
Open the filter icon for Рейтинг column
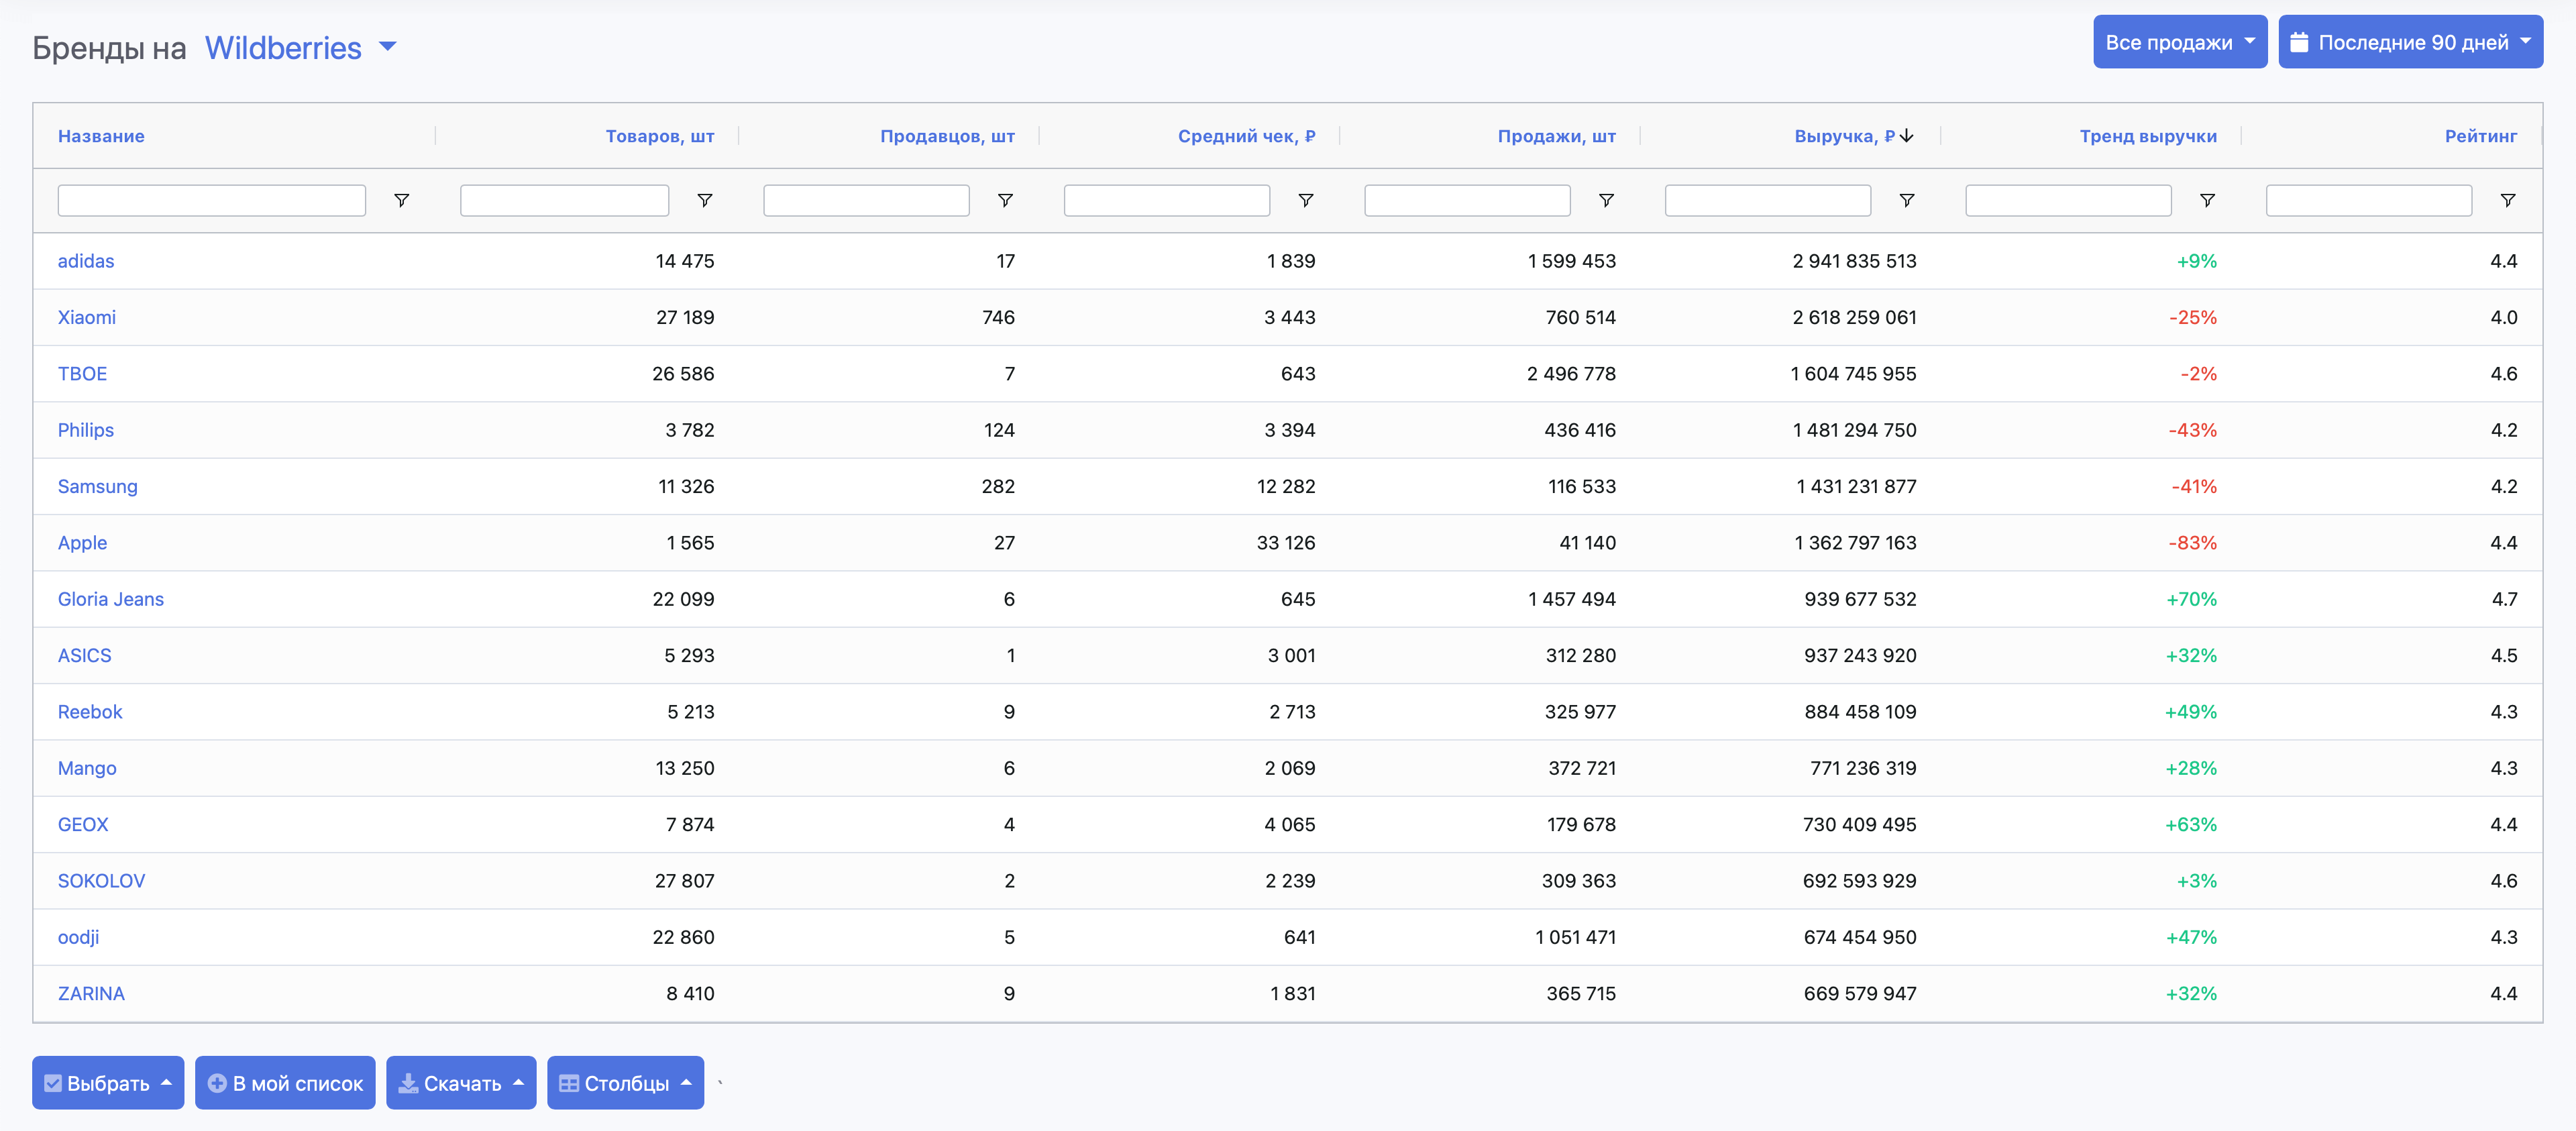point(2507,200)
